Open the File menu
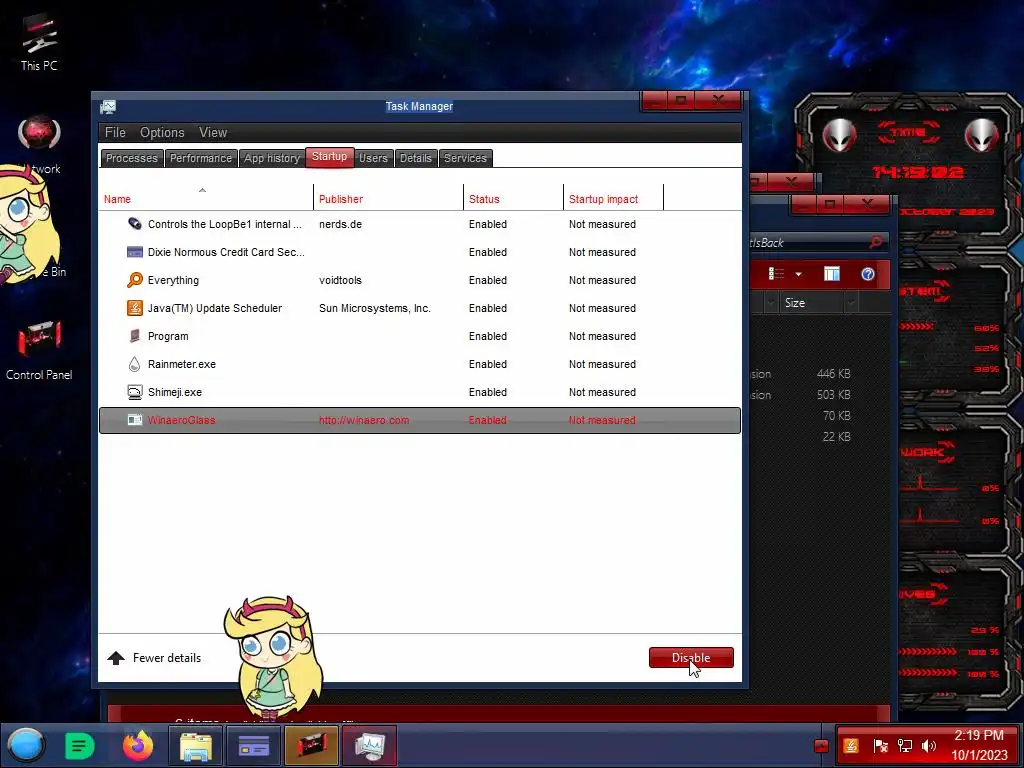This screenshot has width=1024, height=768. [115, 133]
